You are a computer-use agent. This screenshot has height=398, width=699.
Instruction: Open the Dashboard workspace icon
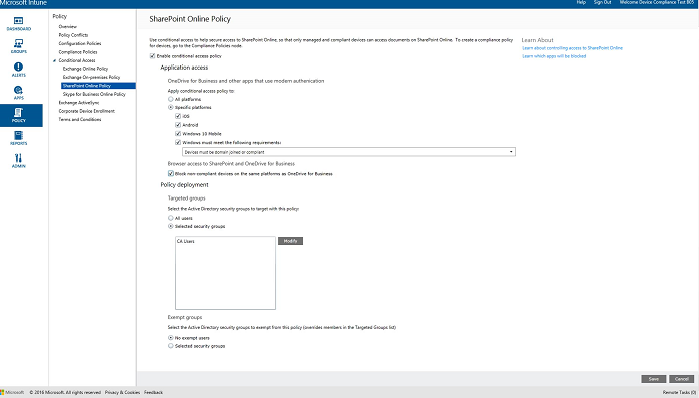tap(19, 24)
